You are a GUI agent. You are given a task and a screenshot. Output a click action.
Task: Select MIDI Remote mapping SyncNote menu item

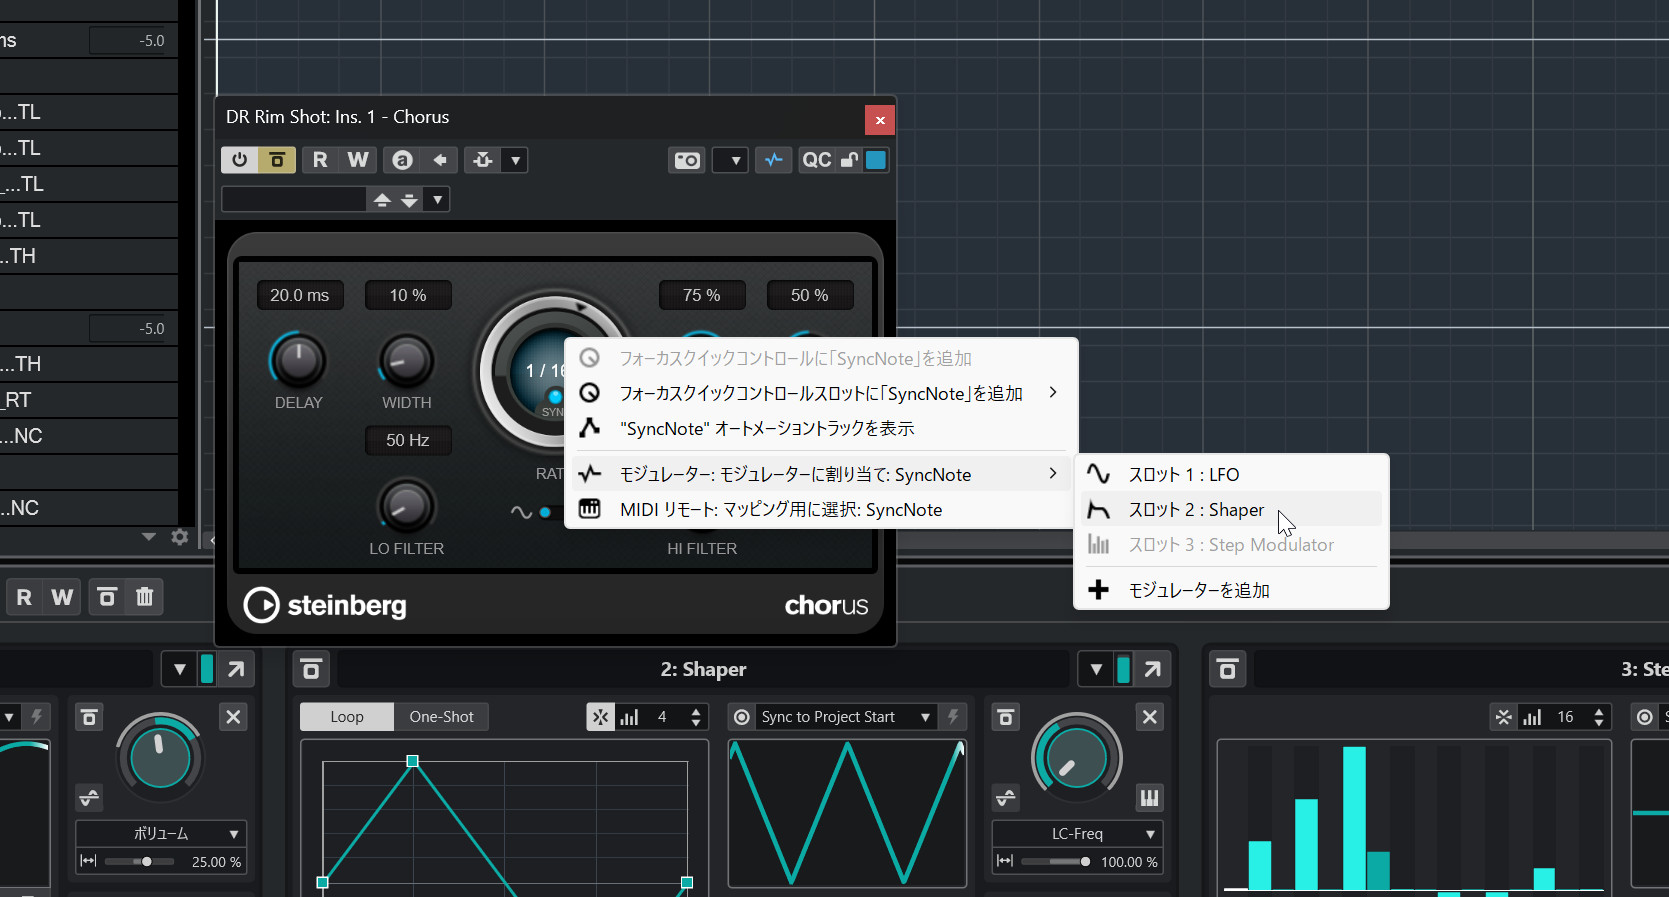[821, 509]
